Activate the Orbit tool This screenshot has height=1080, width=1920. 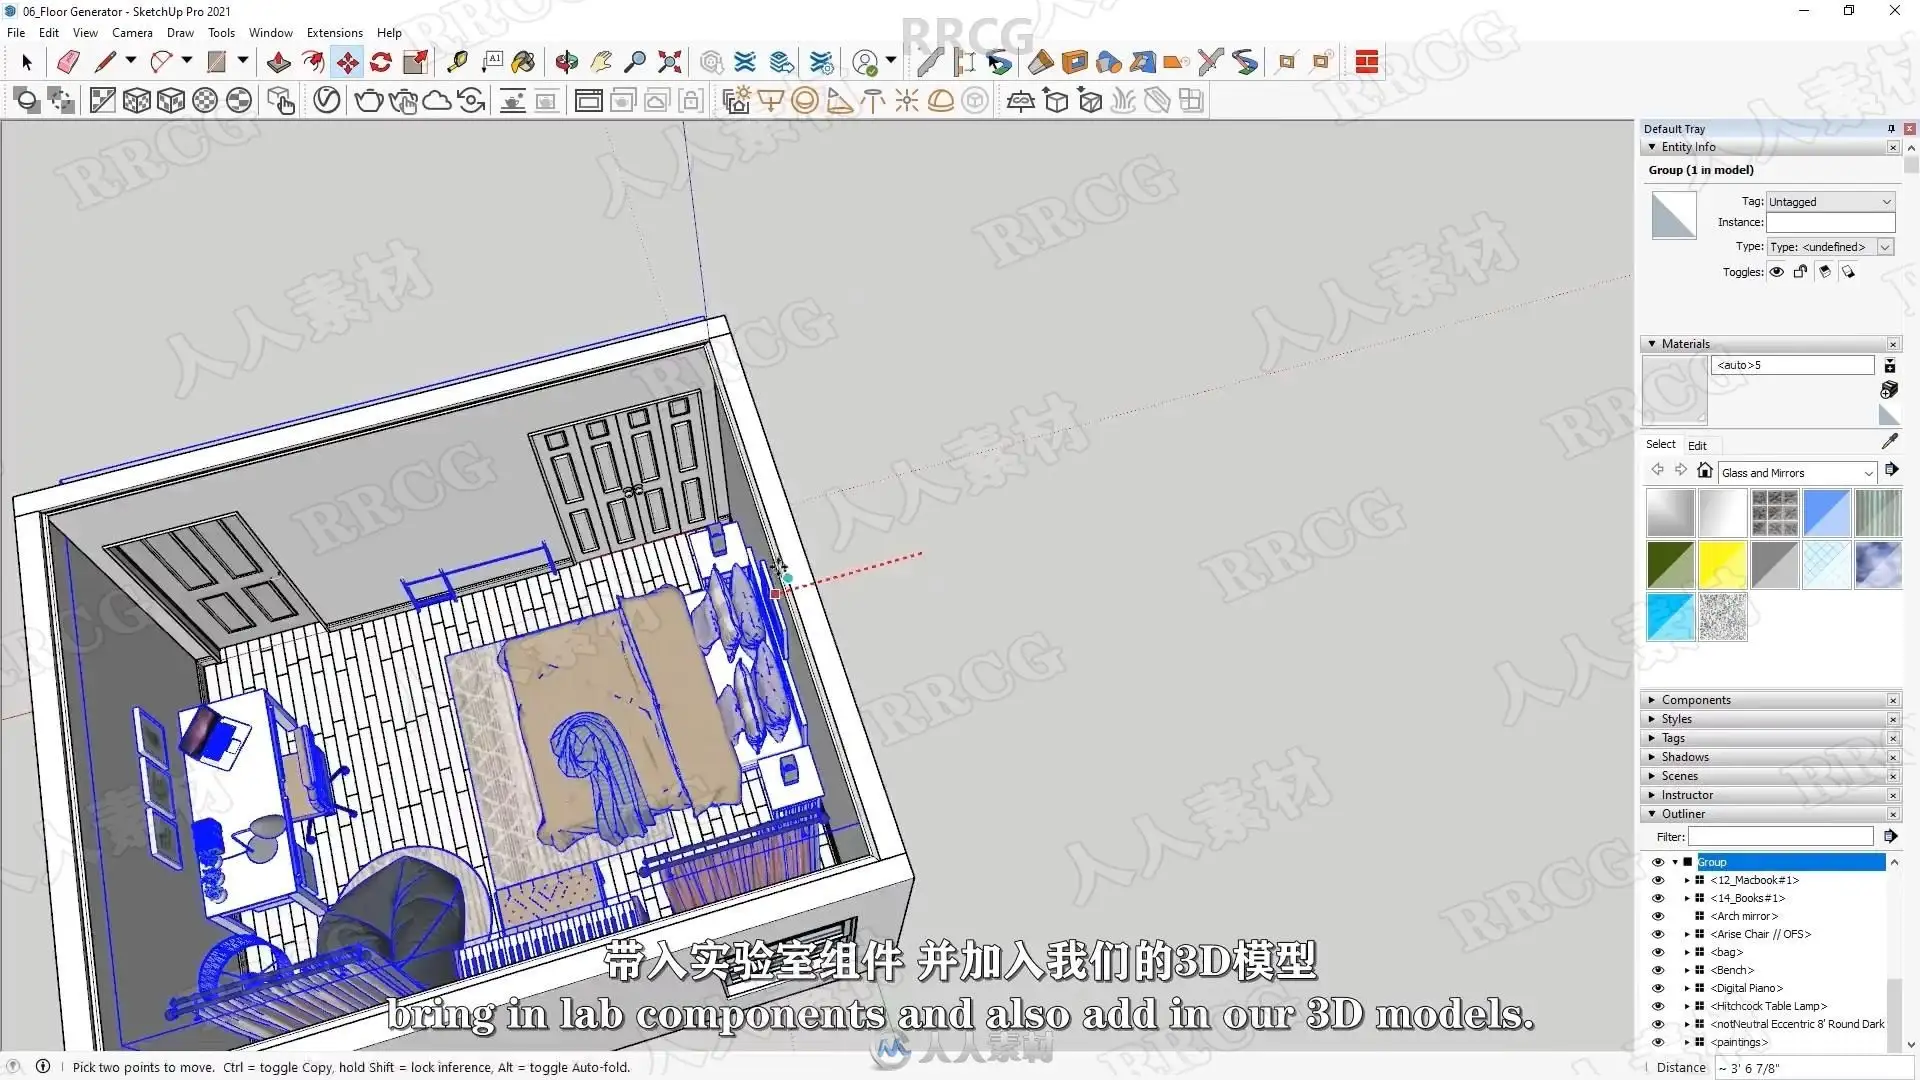(x=567, y=62)
